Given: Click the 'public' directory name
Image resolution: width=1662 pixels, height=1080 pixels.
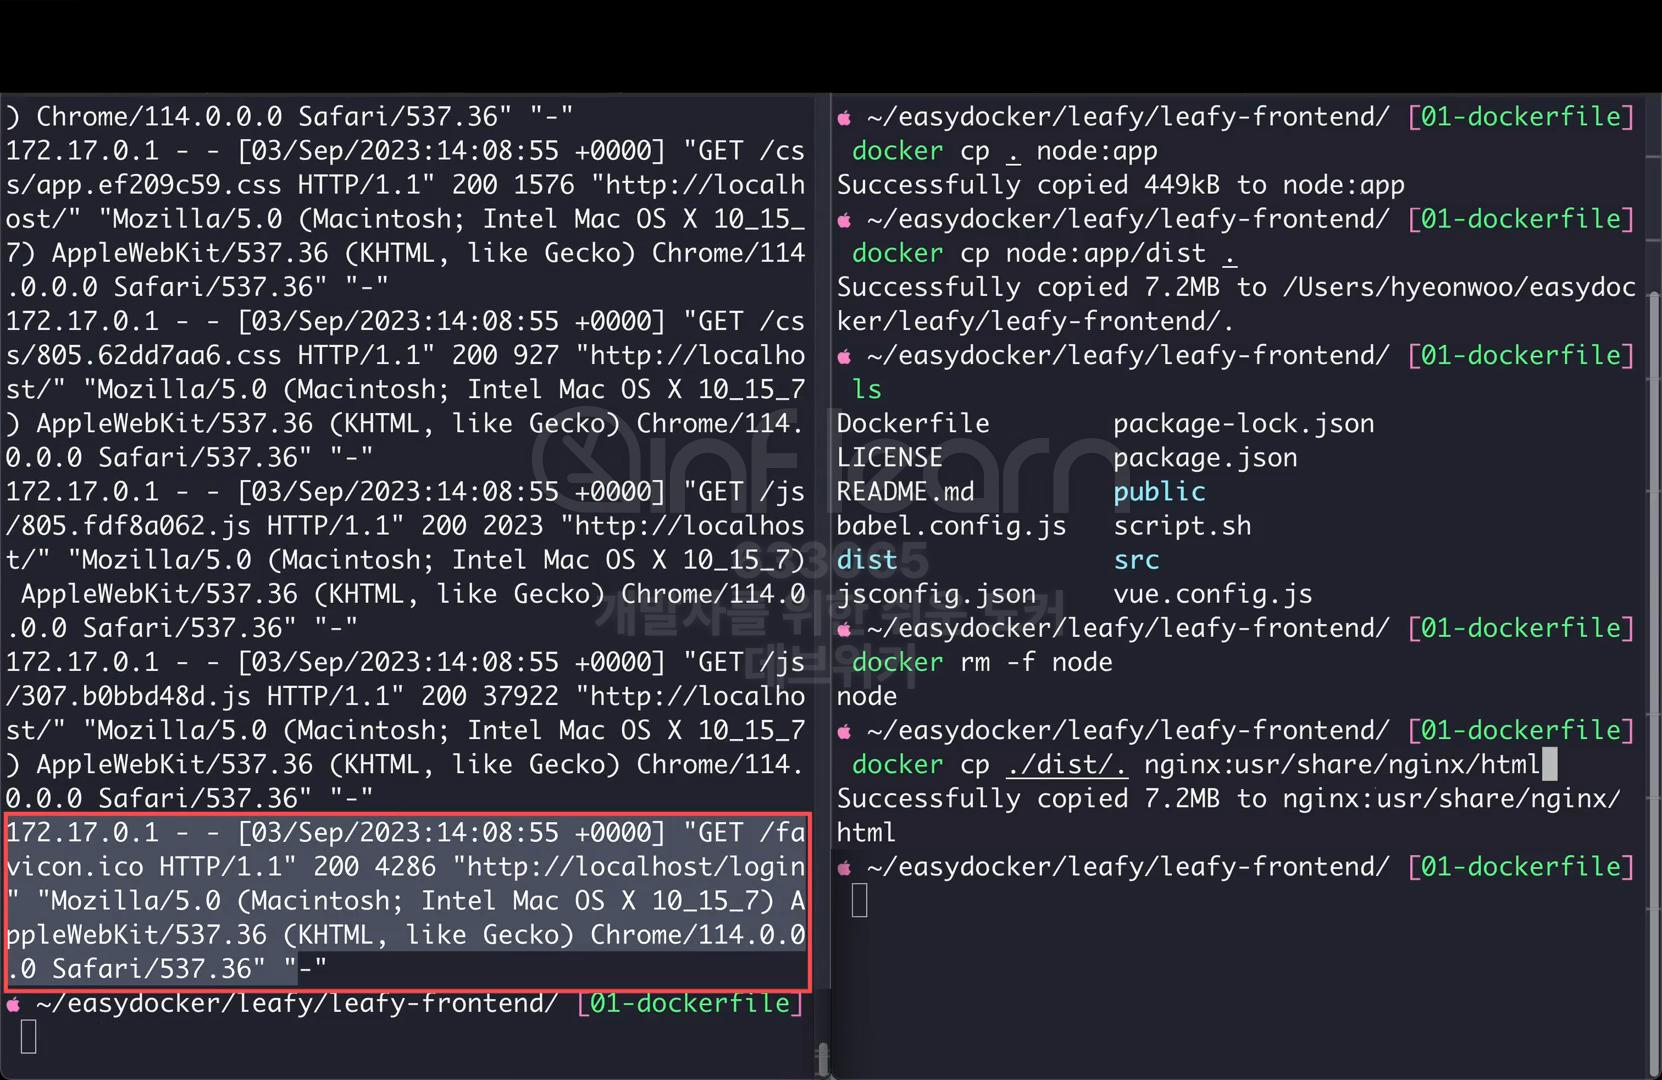Looking at the screenshot, I should point(1159,492).
